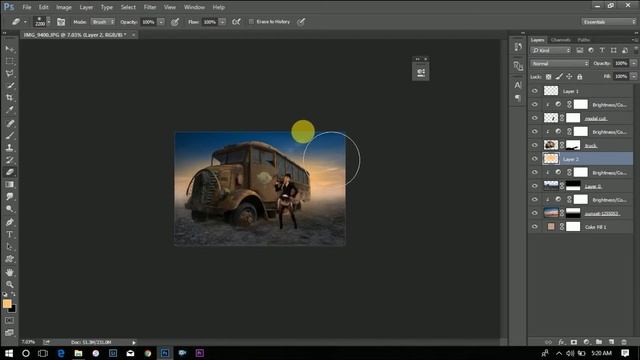Open the History panel icon
Image resolution: width=640 pixels, height=360 pixels.
tap(518, 47)
